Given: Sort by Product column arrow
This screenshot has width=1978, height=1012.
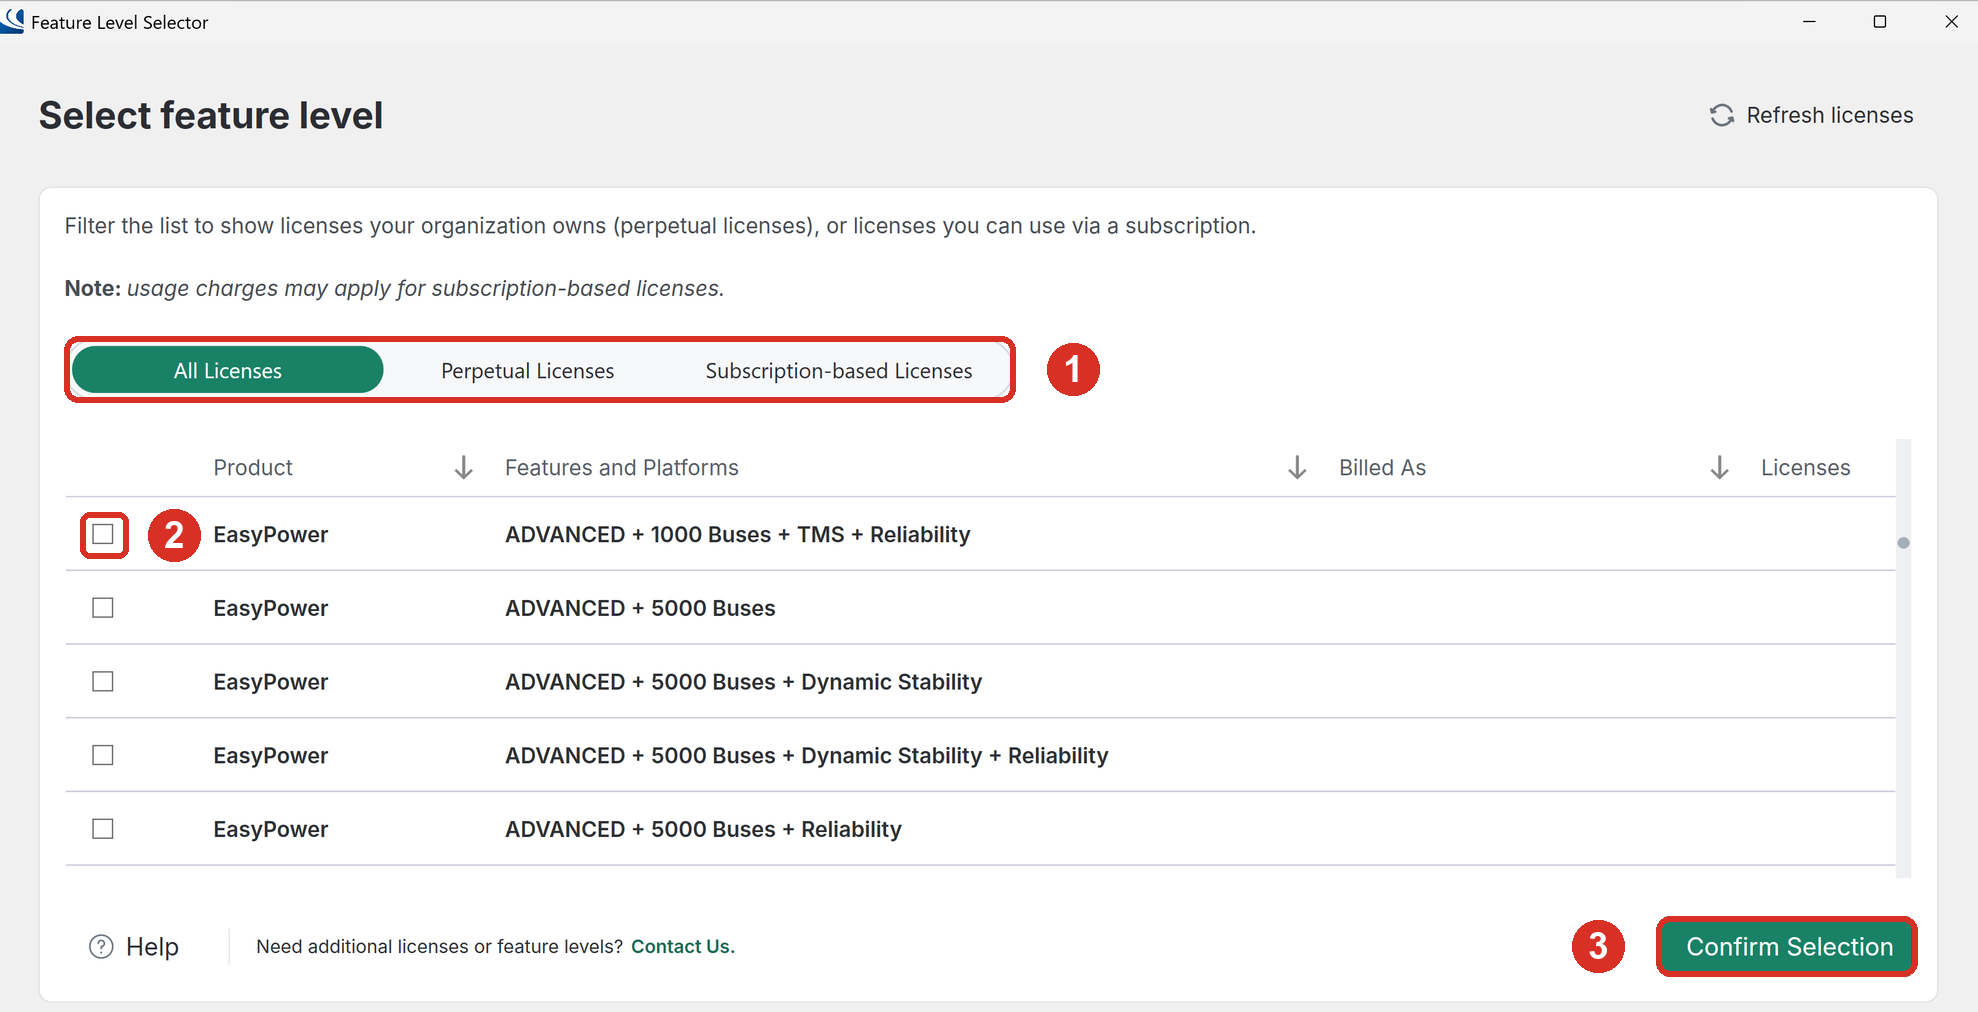Looking at the screenshot, I should 463,467.
